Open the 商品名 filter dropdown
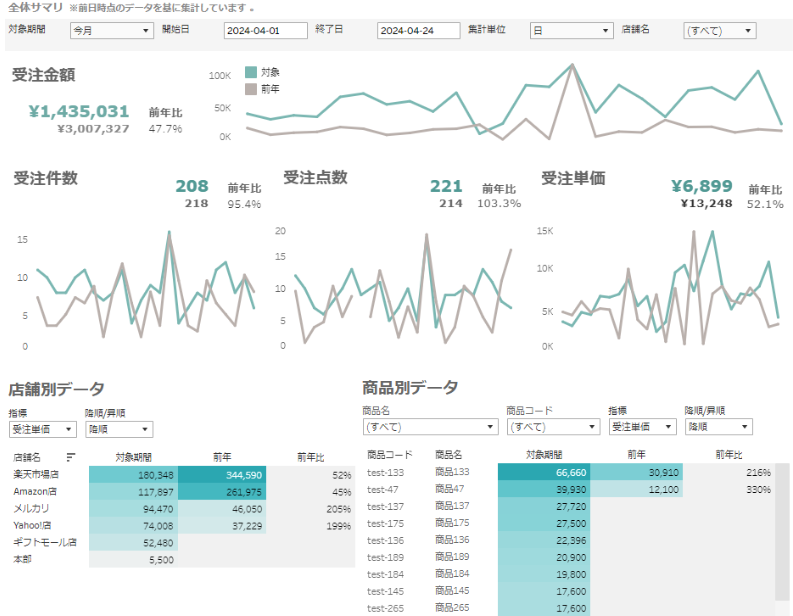The image size is (793, 616). [430, 427]
